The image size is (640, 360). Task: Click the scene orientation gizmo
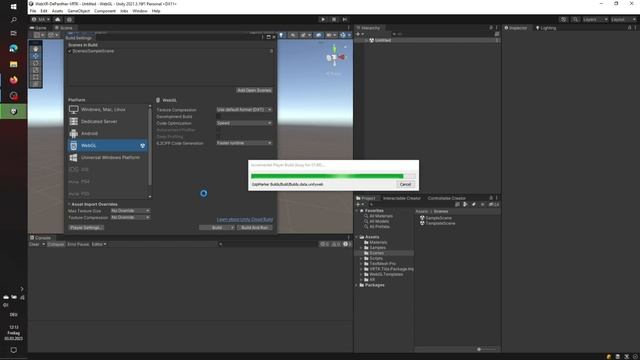pos(335,58)
